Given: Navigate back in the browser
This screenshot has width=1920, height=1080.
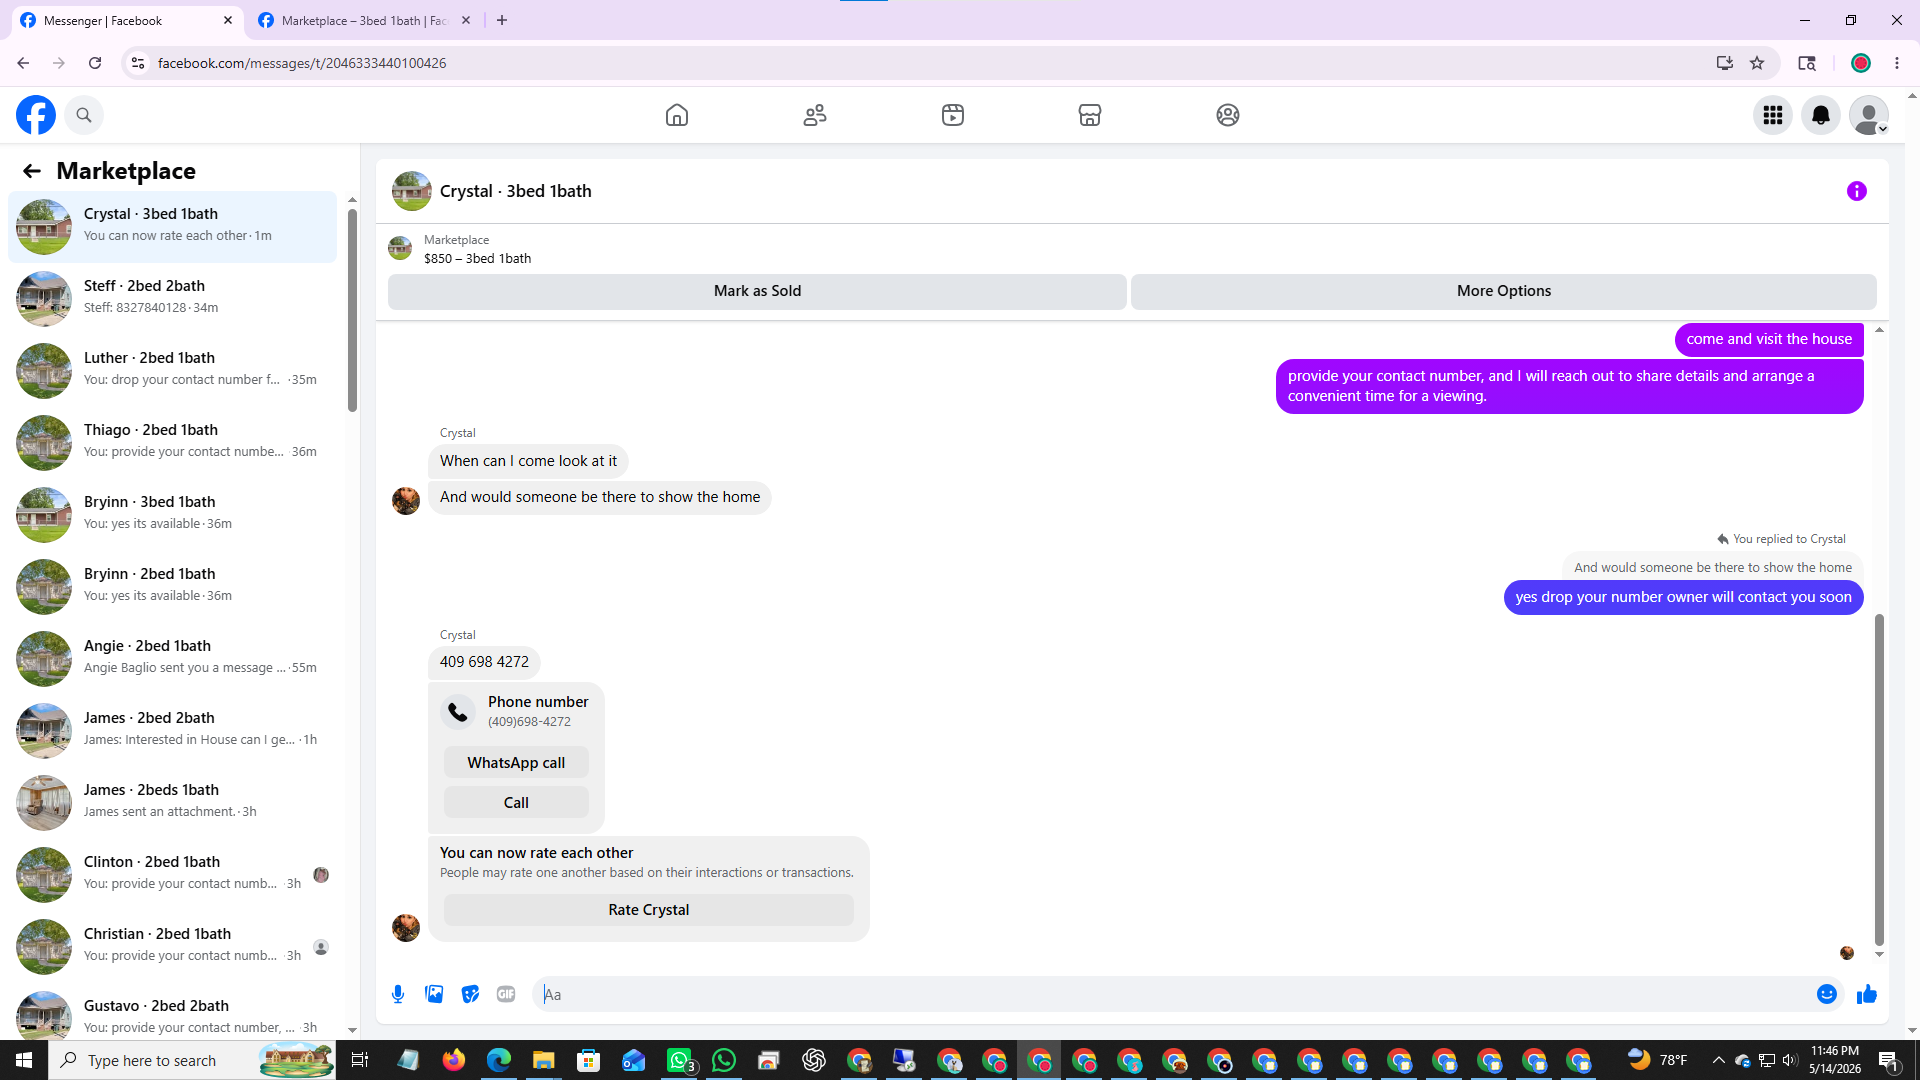Looking at the screenshot, I should tap(23, 63).
